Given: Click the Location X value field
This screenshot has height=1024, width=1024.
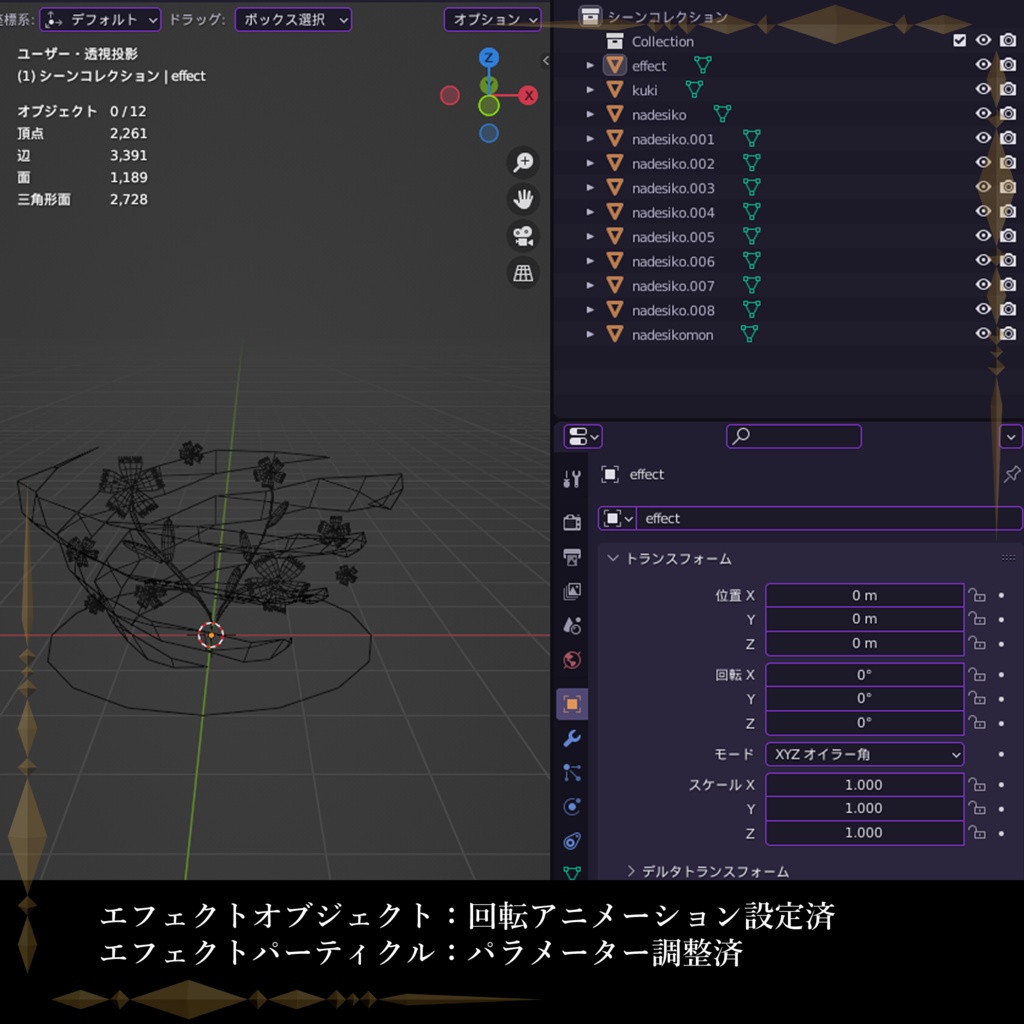Looking at the screenshot, I should pos(865,595).
